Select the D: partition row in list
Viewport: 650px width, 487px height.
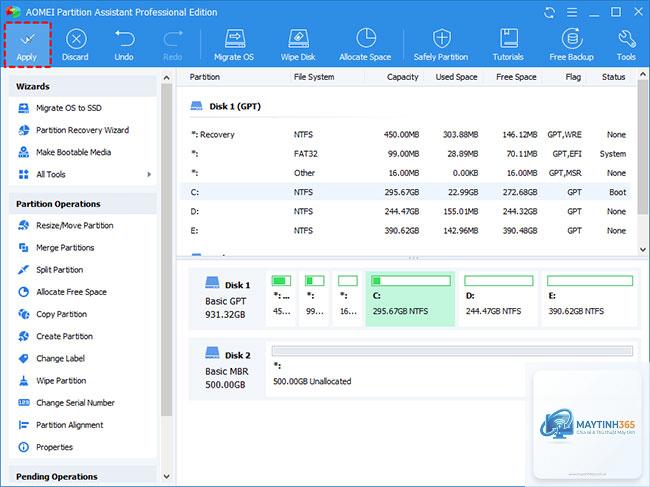[406, 211]
